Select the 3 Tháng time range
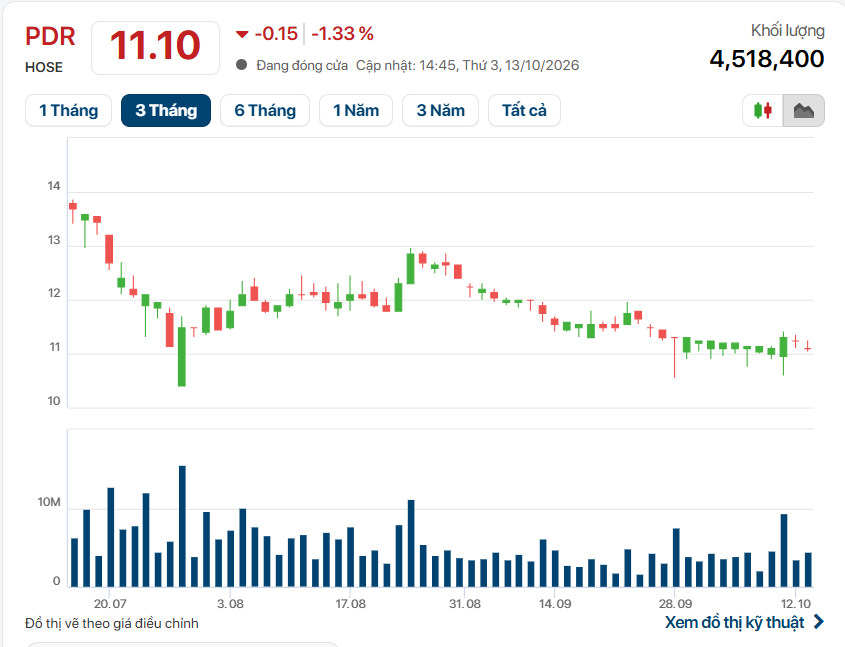This screenshot has width=845, height=647. 166,110
